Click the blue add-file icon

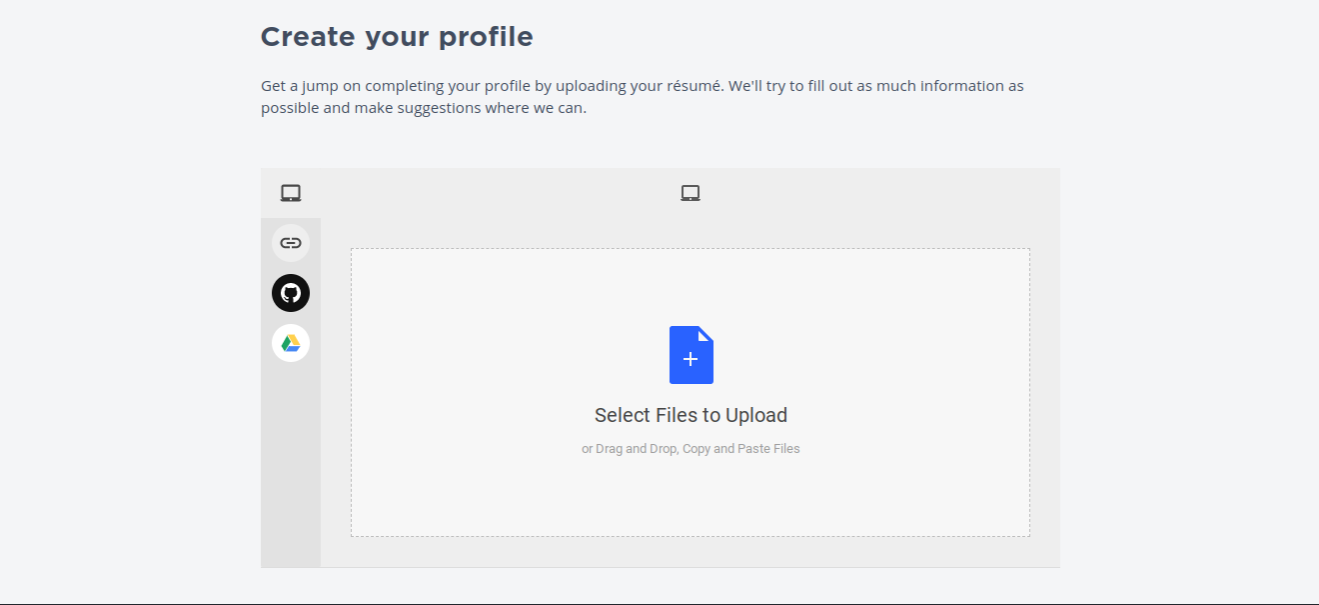(691, 355)
